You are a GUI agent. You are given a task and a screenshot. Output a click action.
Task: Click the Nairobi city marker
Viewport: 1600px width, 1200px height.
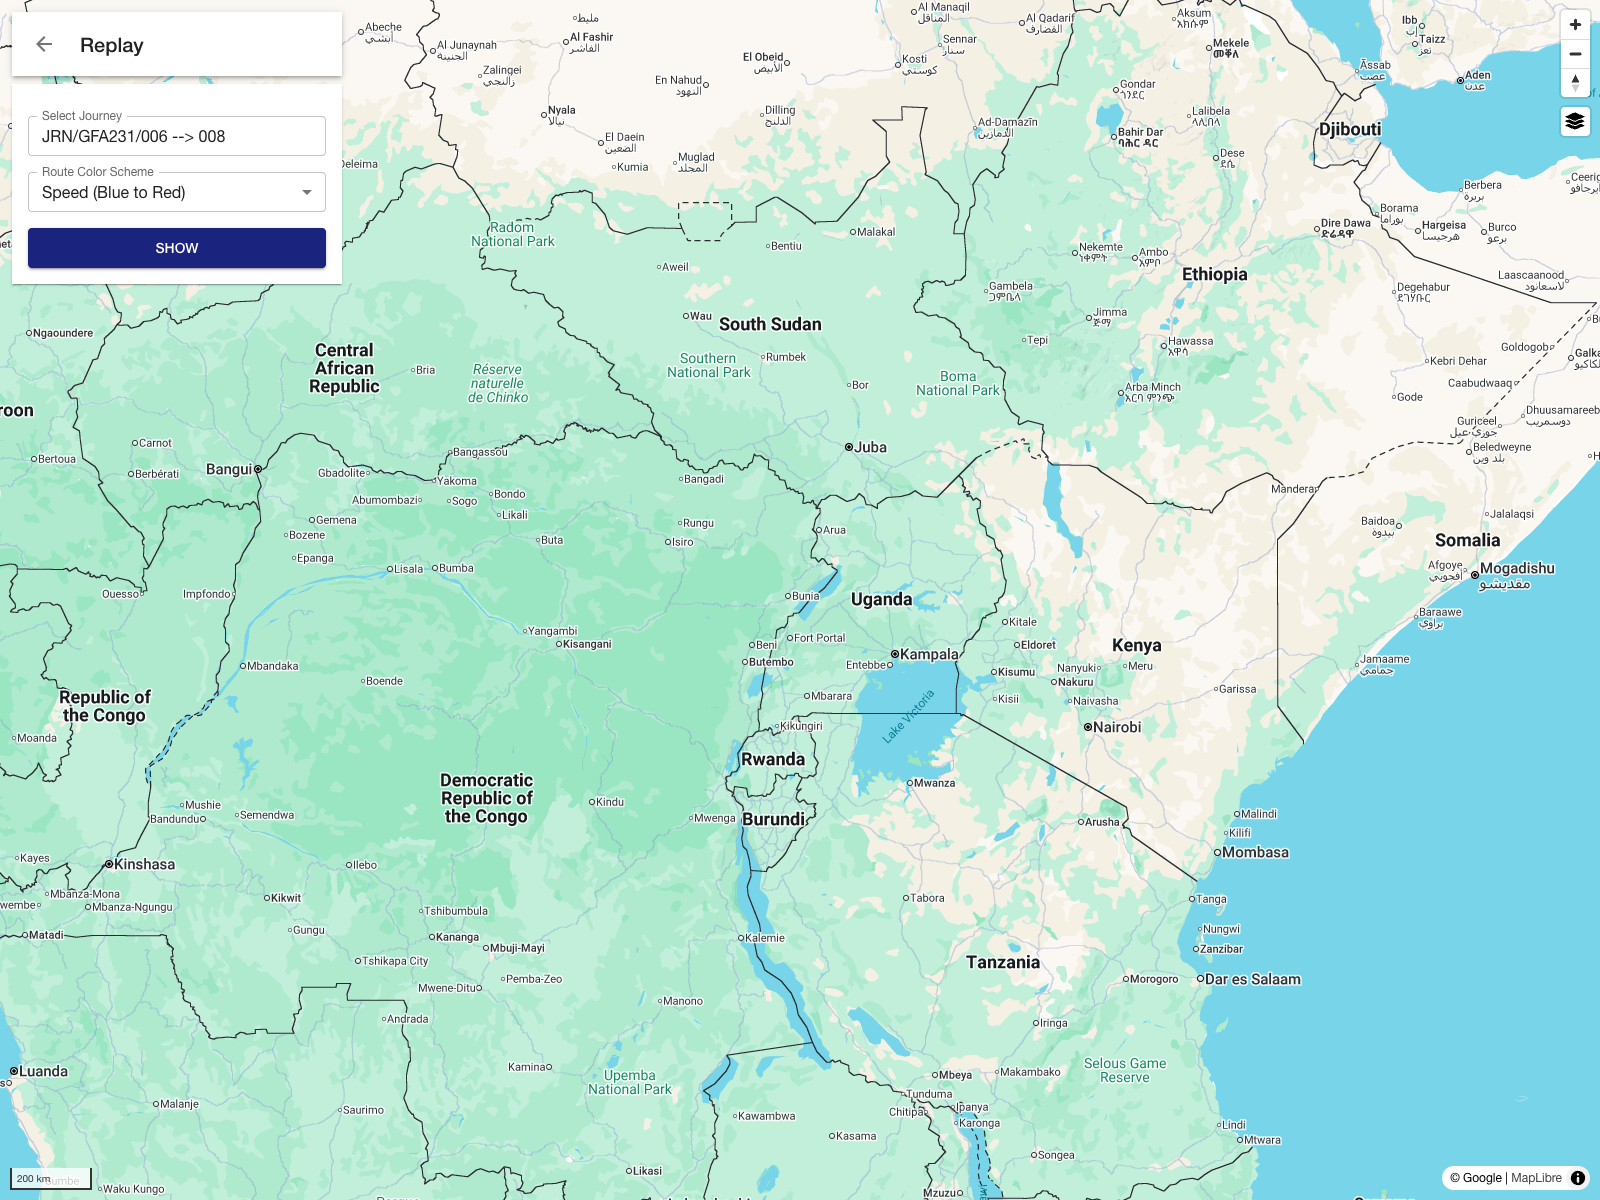point(1088,727)
